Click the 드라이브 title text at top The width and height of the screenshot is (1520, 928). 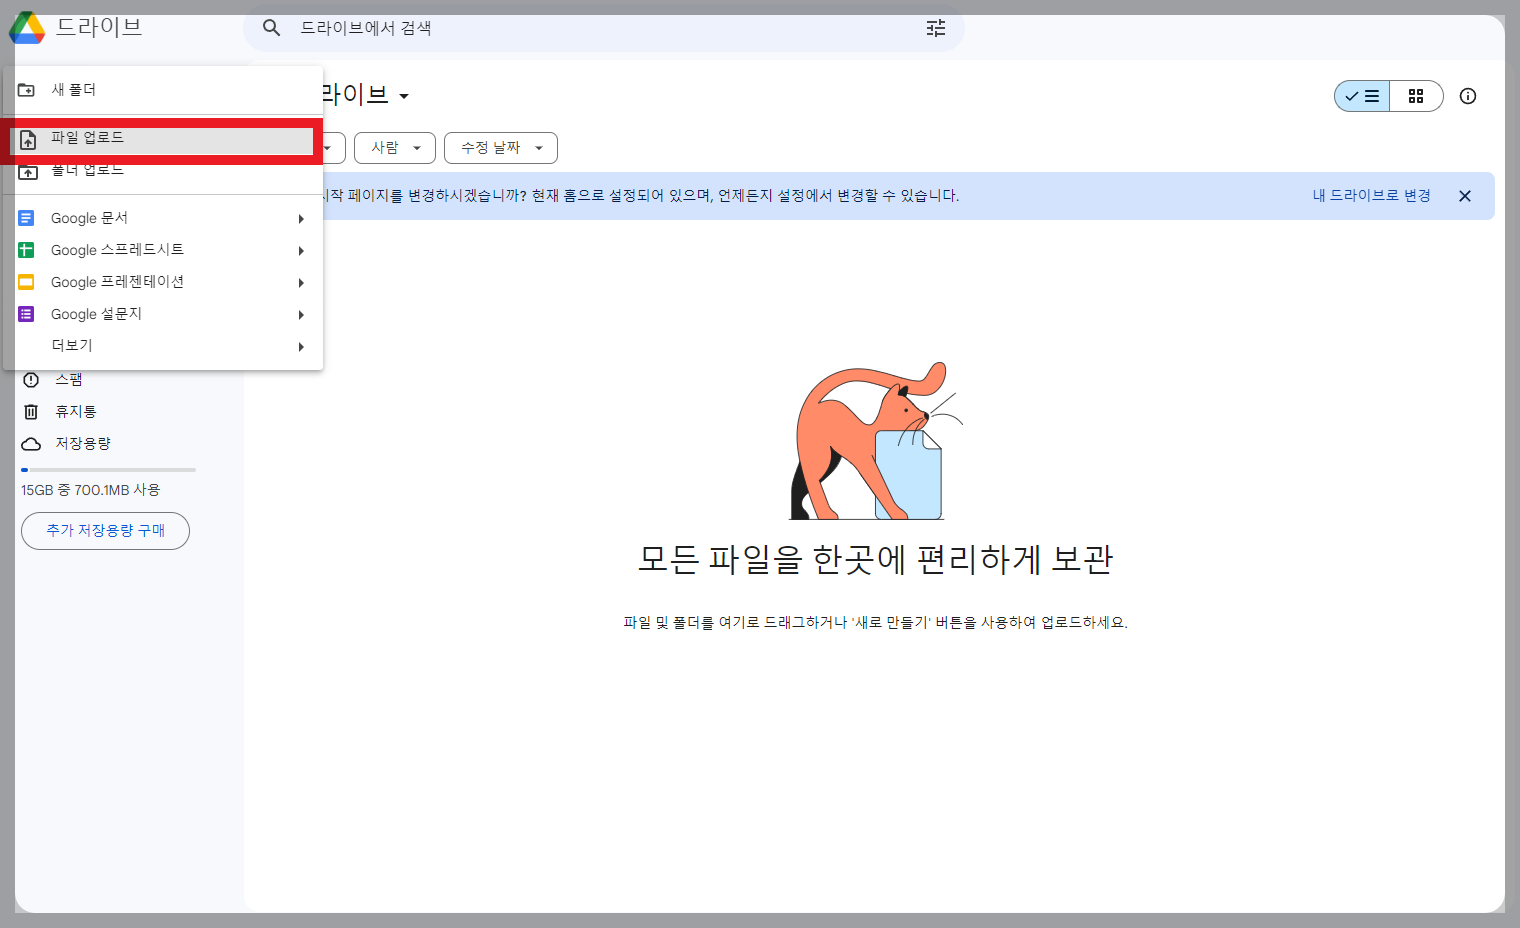click(x=99, y=27)
